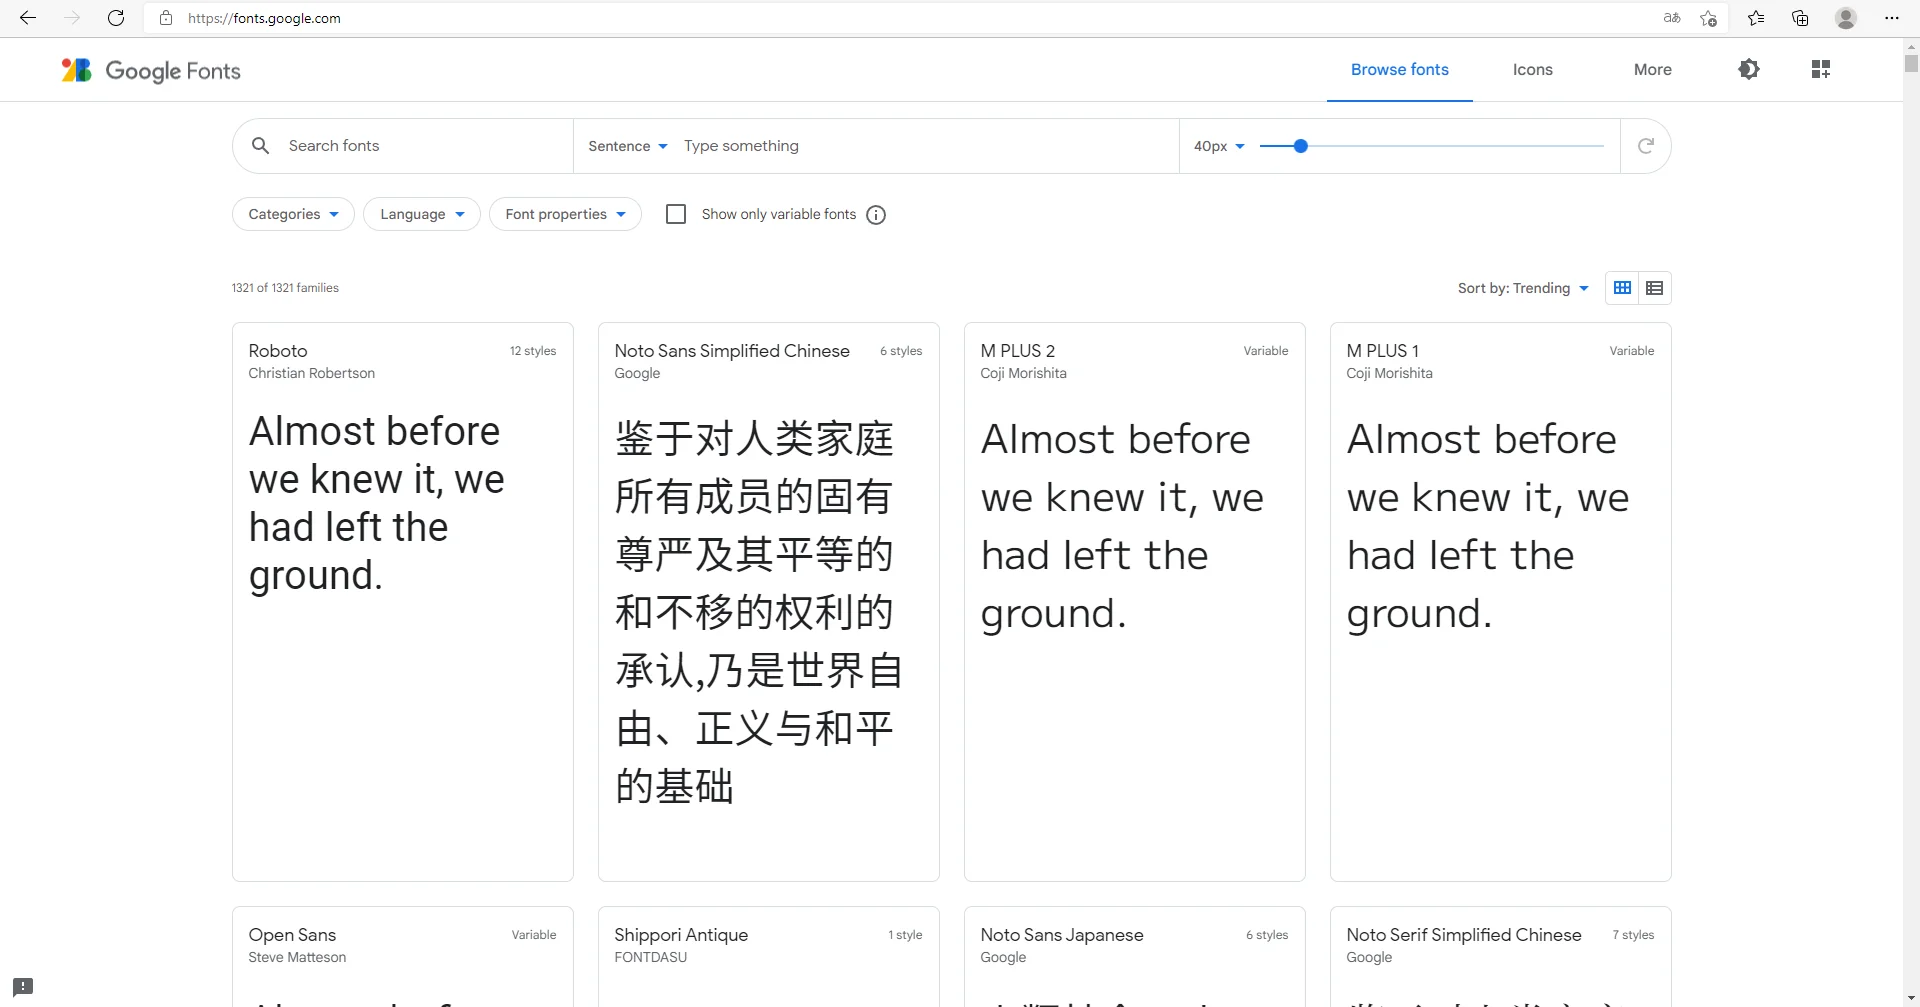Open the Categories filter dropdown

(x=293, y=214)
